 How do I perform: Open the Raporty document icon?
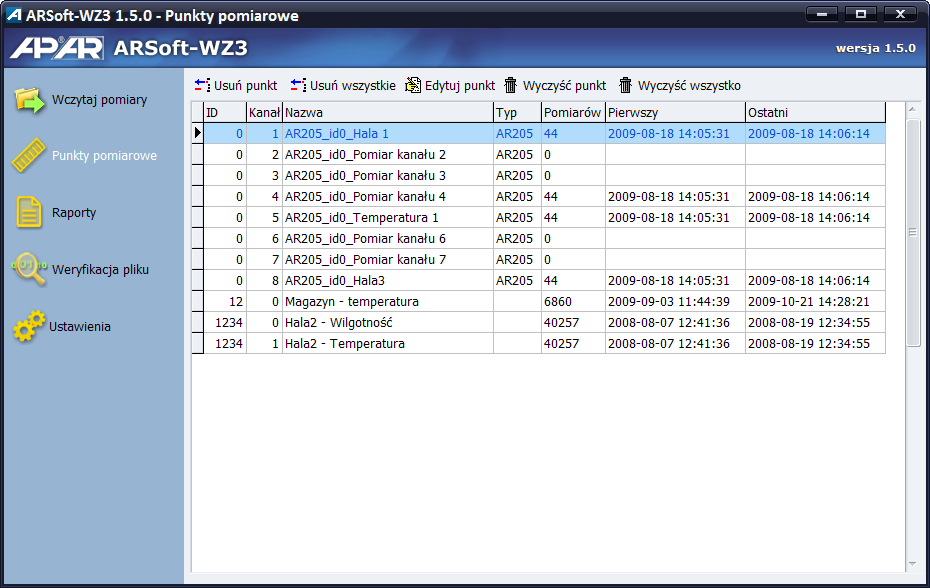tap(28, 212)
